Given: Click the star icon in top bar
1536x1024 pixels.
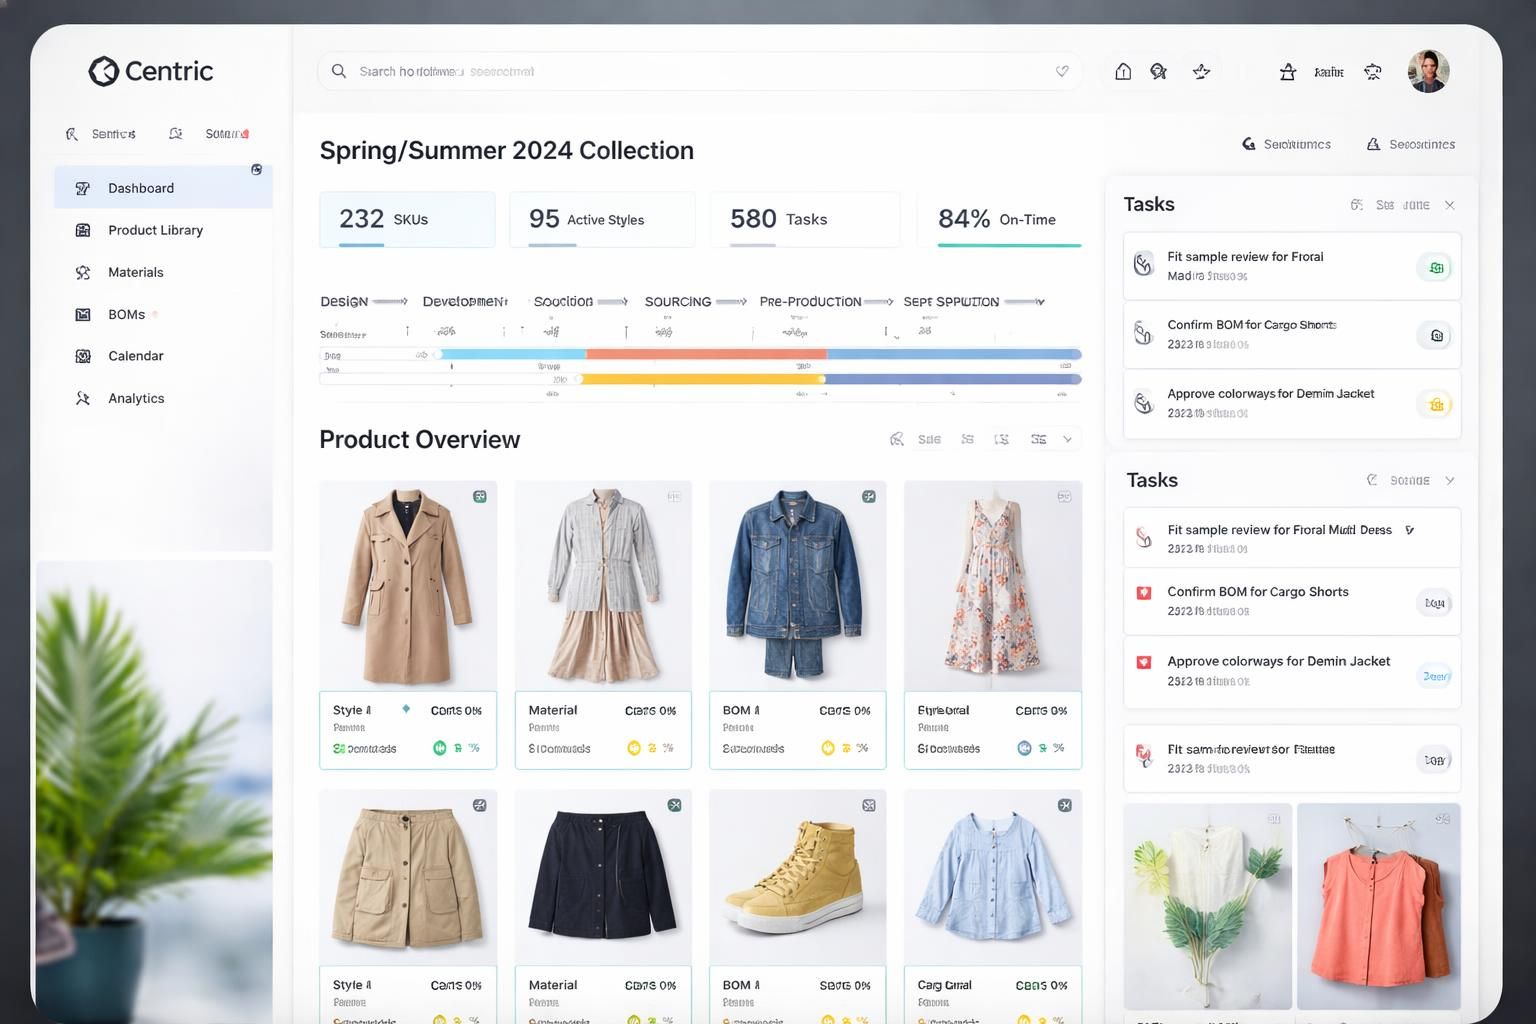Looking at the screenshot, I should coord(1201,71).
